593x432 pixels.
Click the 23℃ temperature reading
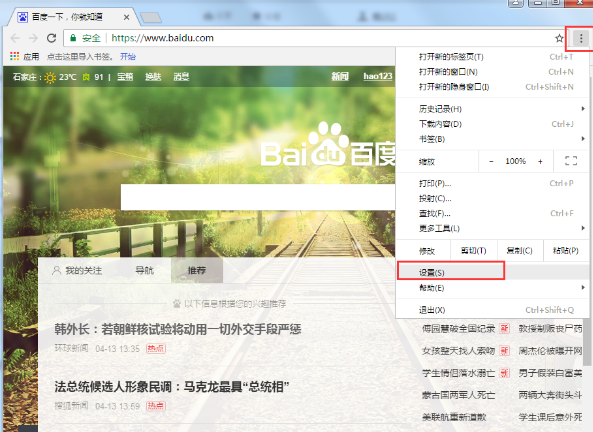68,77
